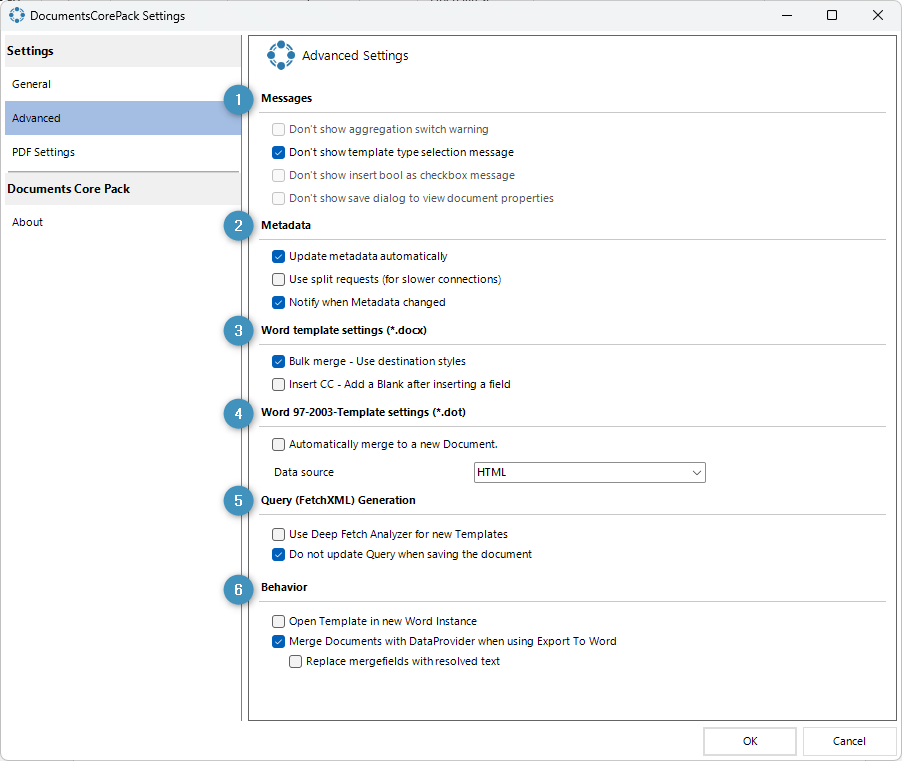The height and width of the screenshot is (761, 902).
Task: Click the 'Advanced Settings' page title
Action: (x=355, y=56)
